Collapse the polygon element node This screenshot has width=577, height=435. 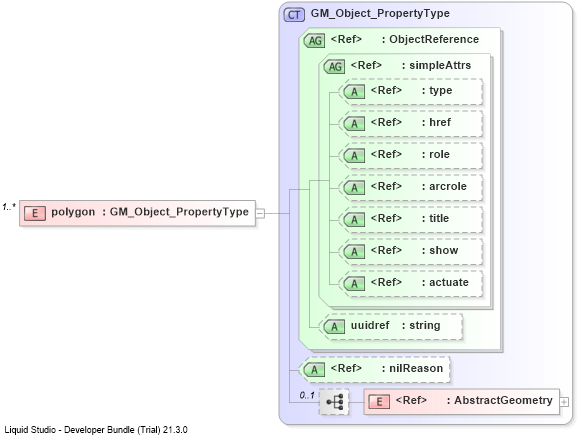(260, 213)
